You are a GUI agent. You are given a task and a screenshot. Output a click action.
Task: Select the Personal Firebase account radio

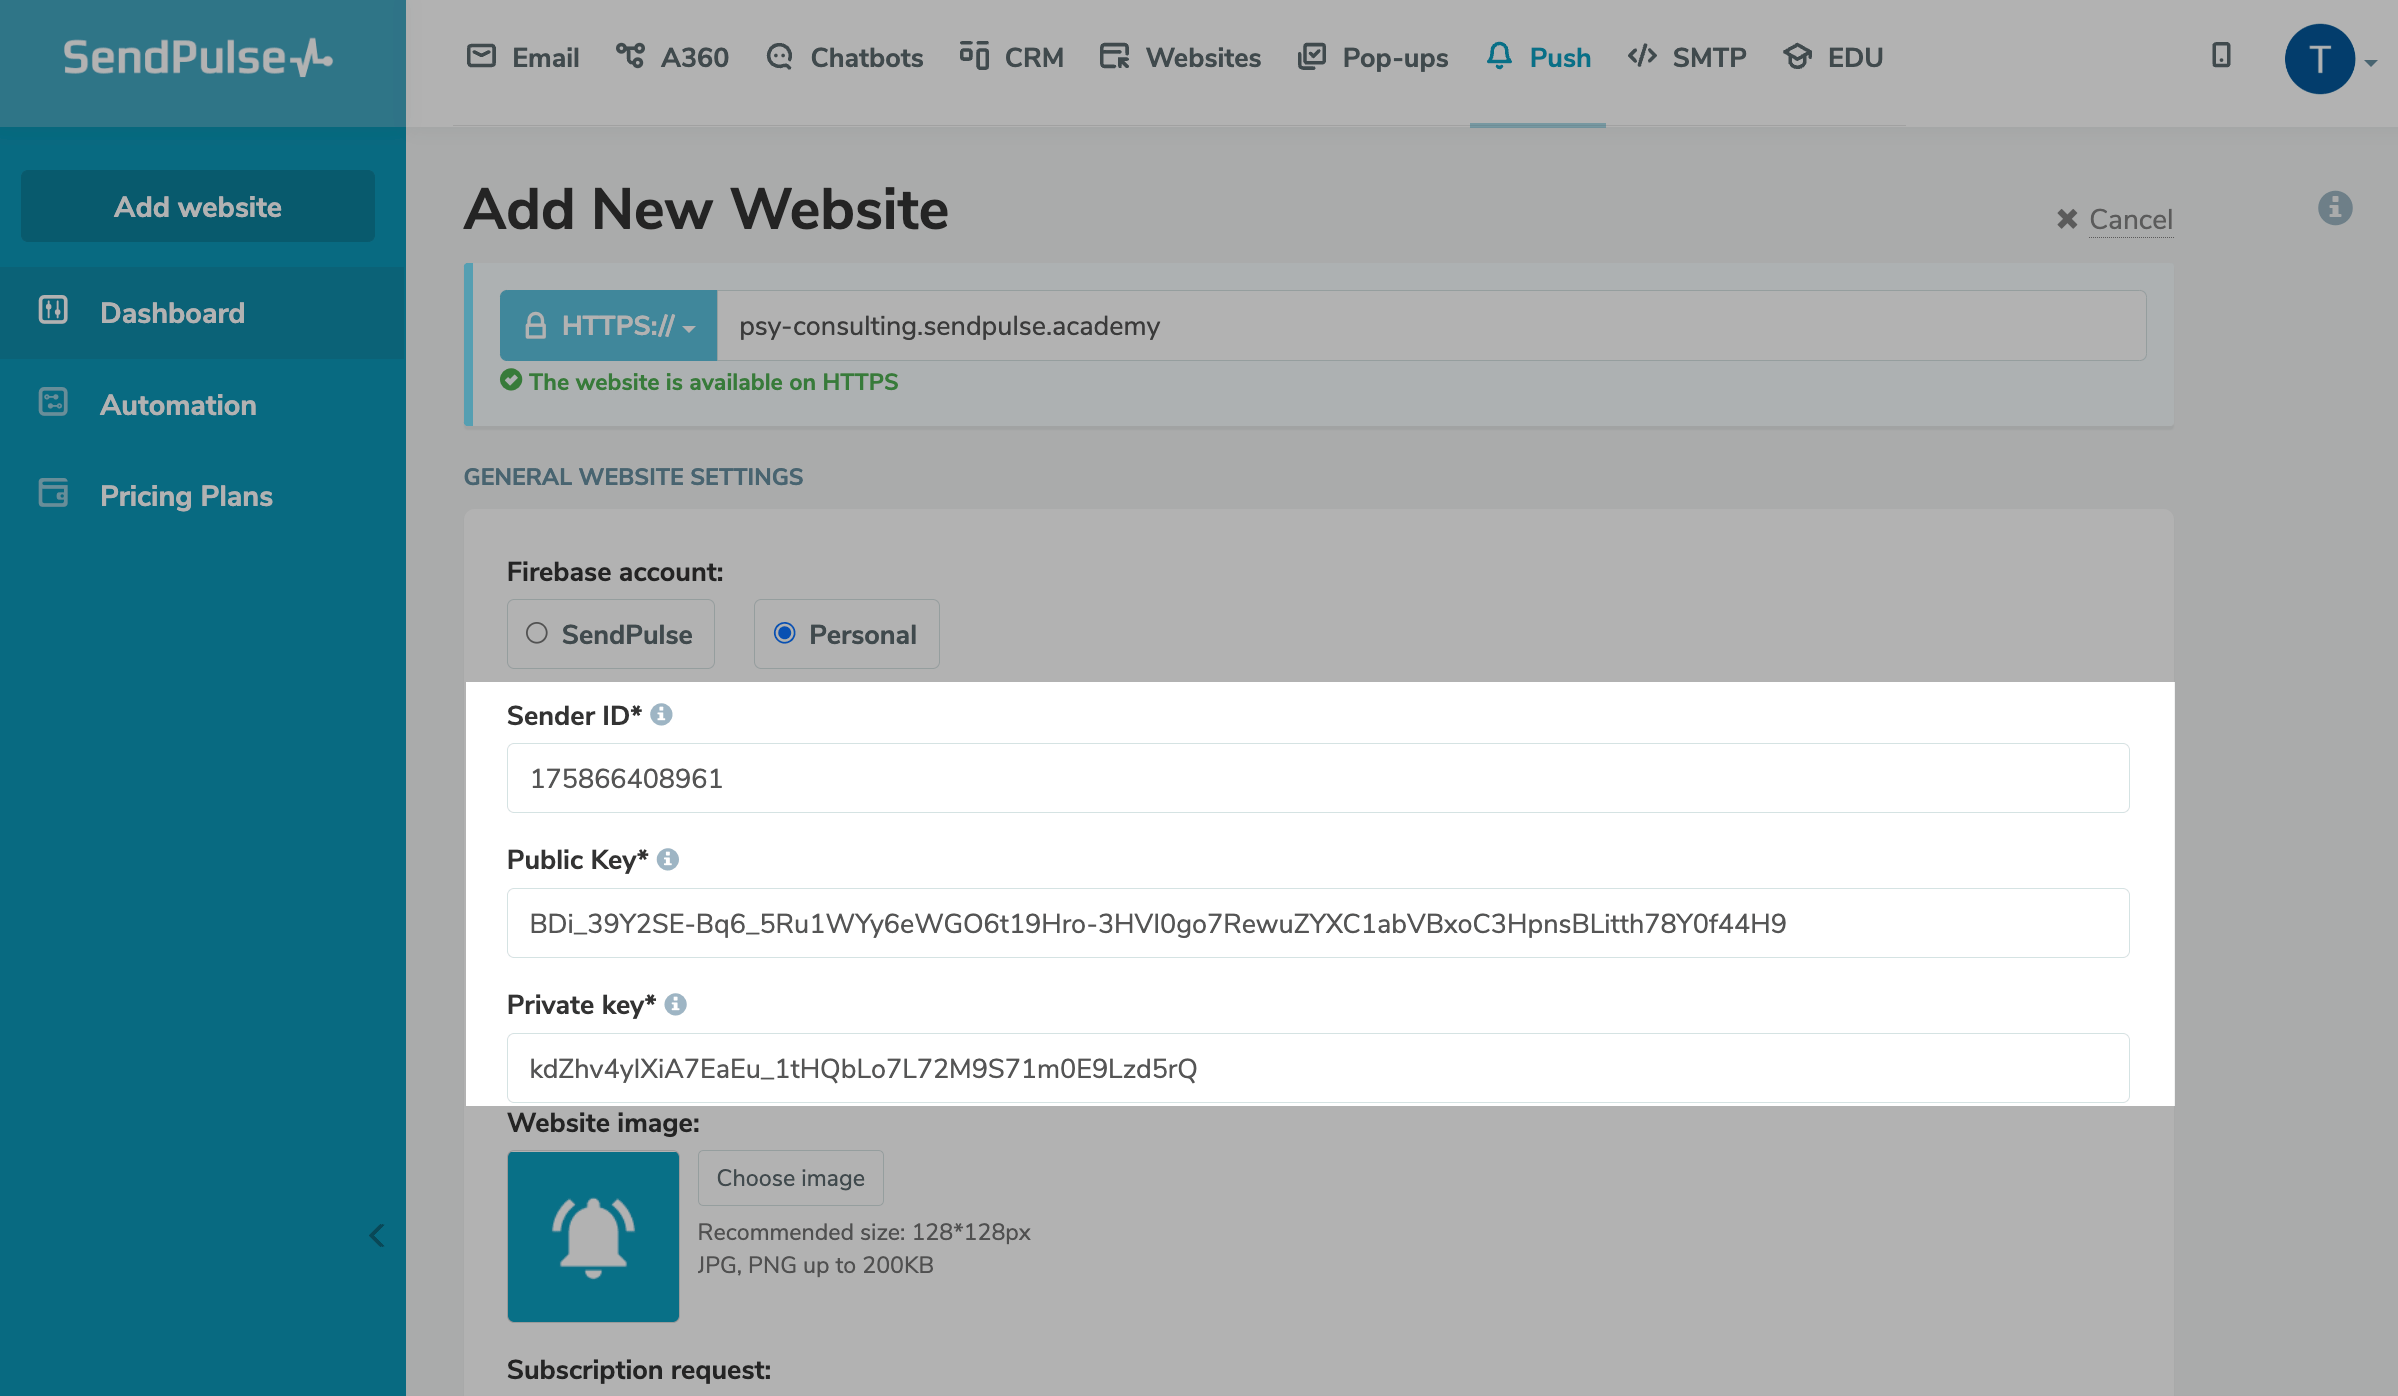point(785,634)
